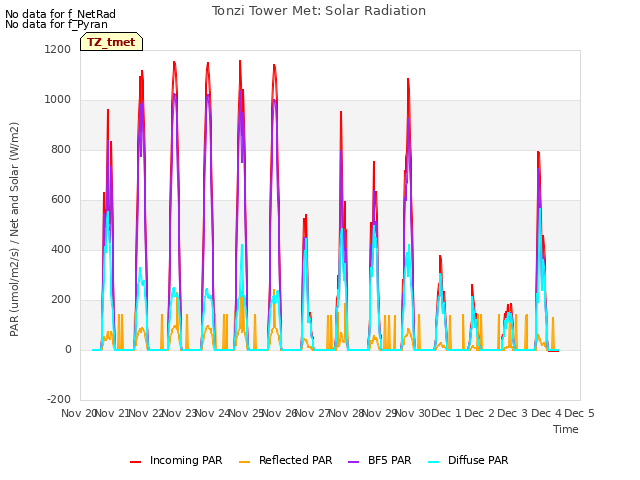This screenshot has width=640, height=480.
Task: Click the 800 y-axis tick label
Action: (61, 149)
